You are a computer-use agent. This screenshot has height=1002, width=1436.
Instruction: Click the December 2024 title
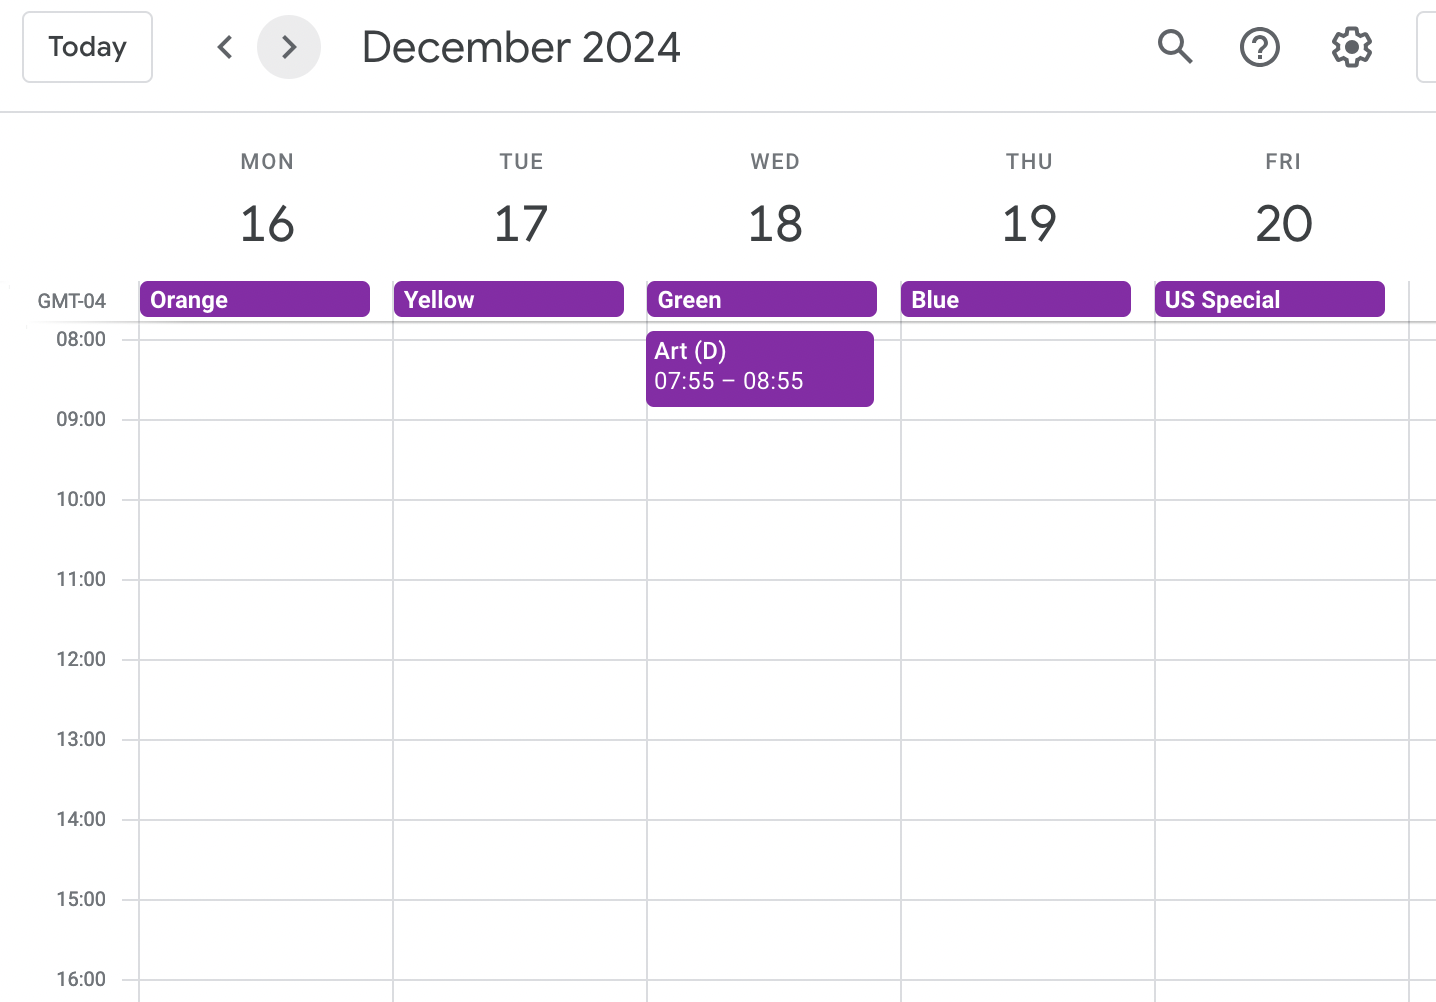point(521,47)
